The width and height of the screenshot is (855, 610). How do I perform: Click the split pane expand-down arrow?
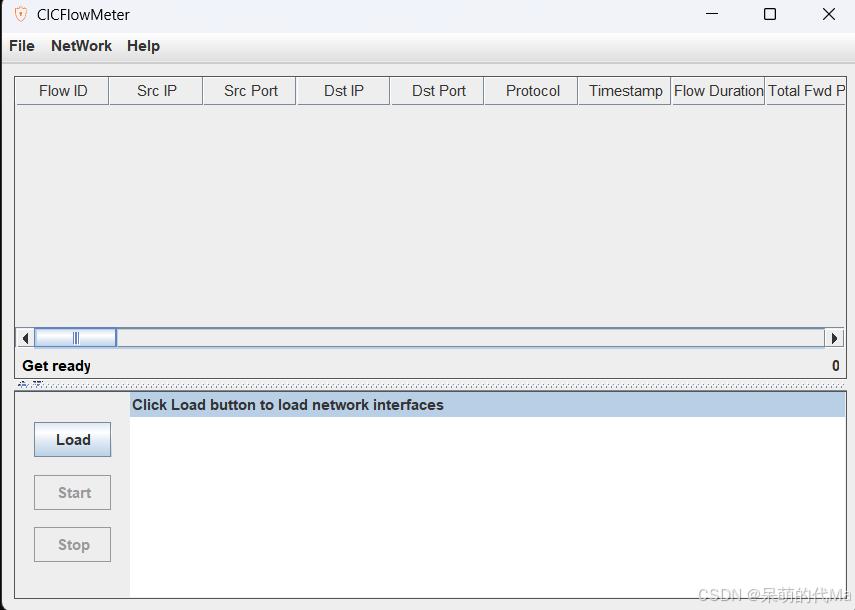37,383
